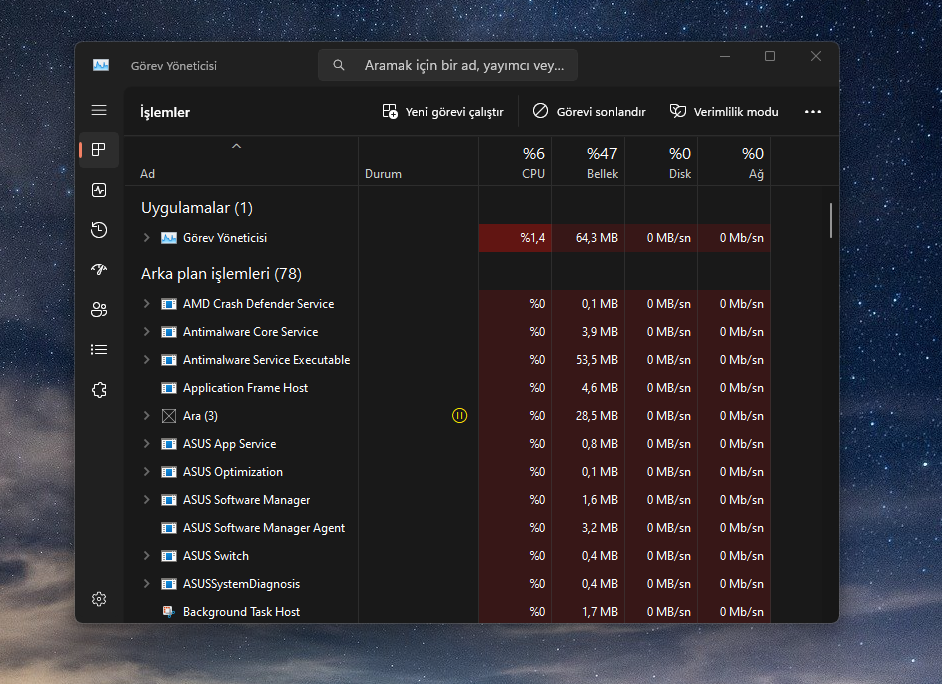The image size is (942, 684).
Task: Sort by the CPU column header
Action: tap(515, 162)
